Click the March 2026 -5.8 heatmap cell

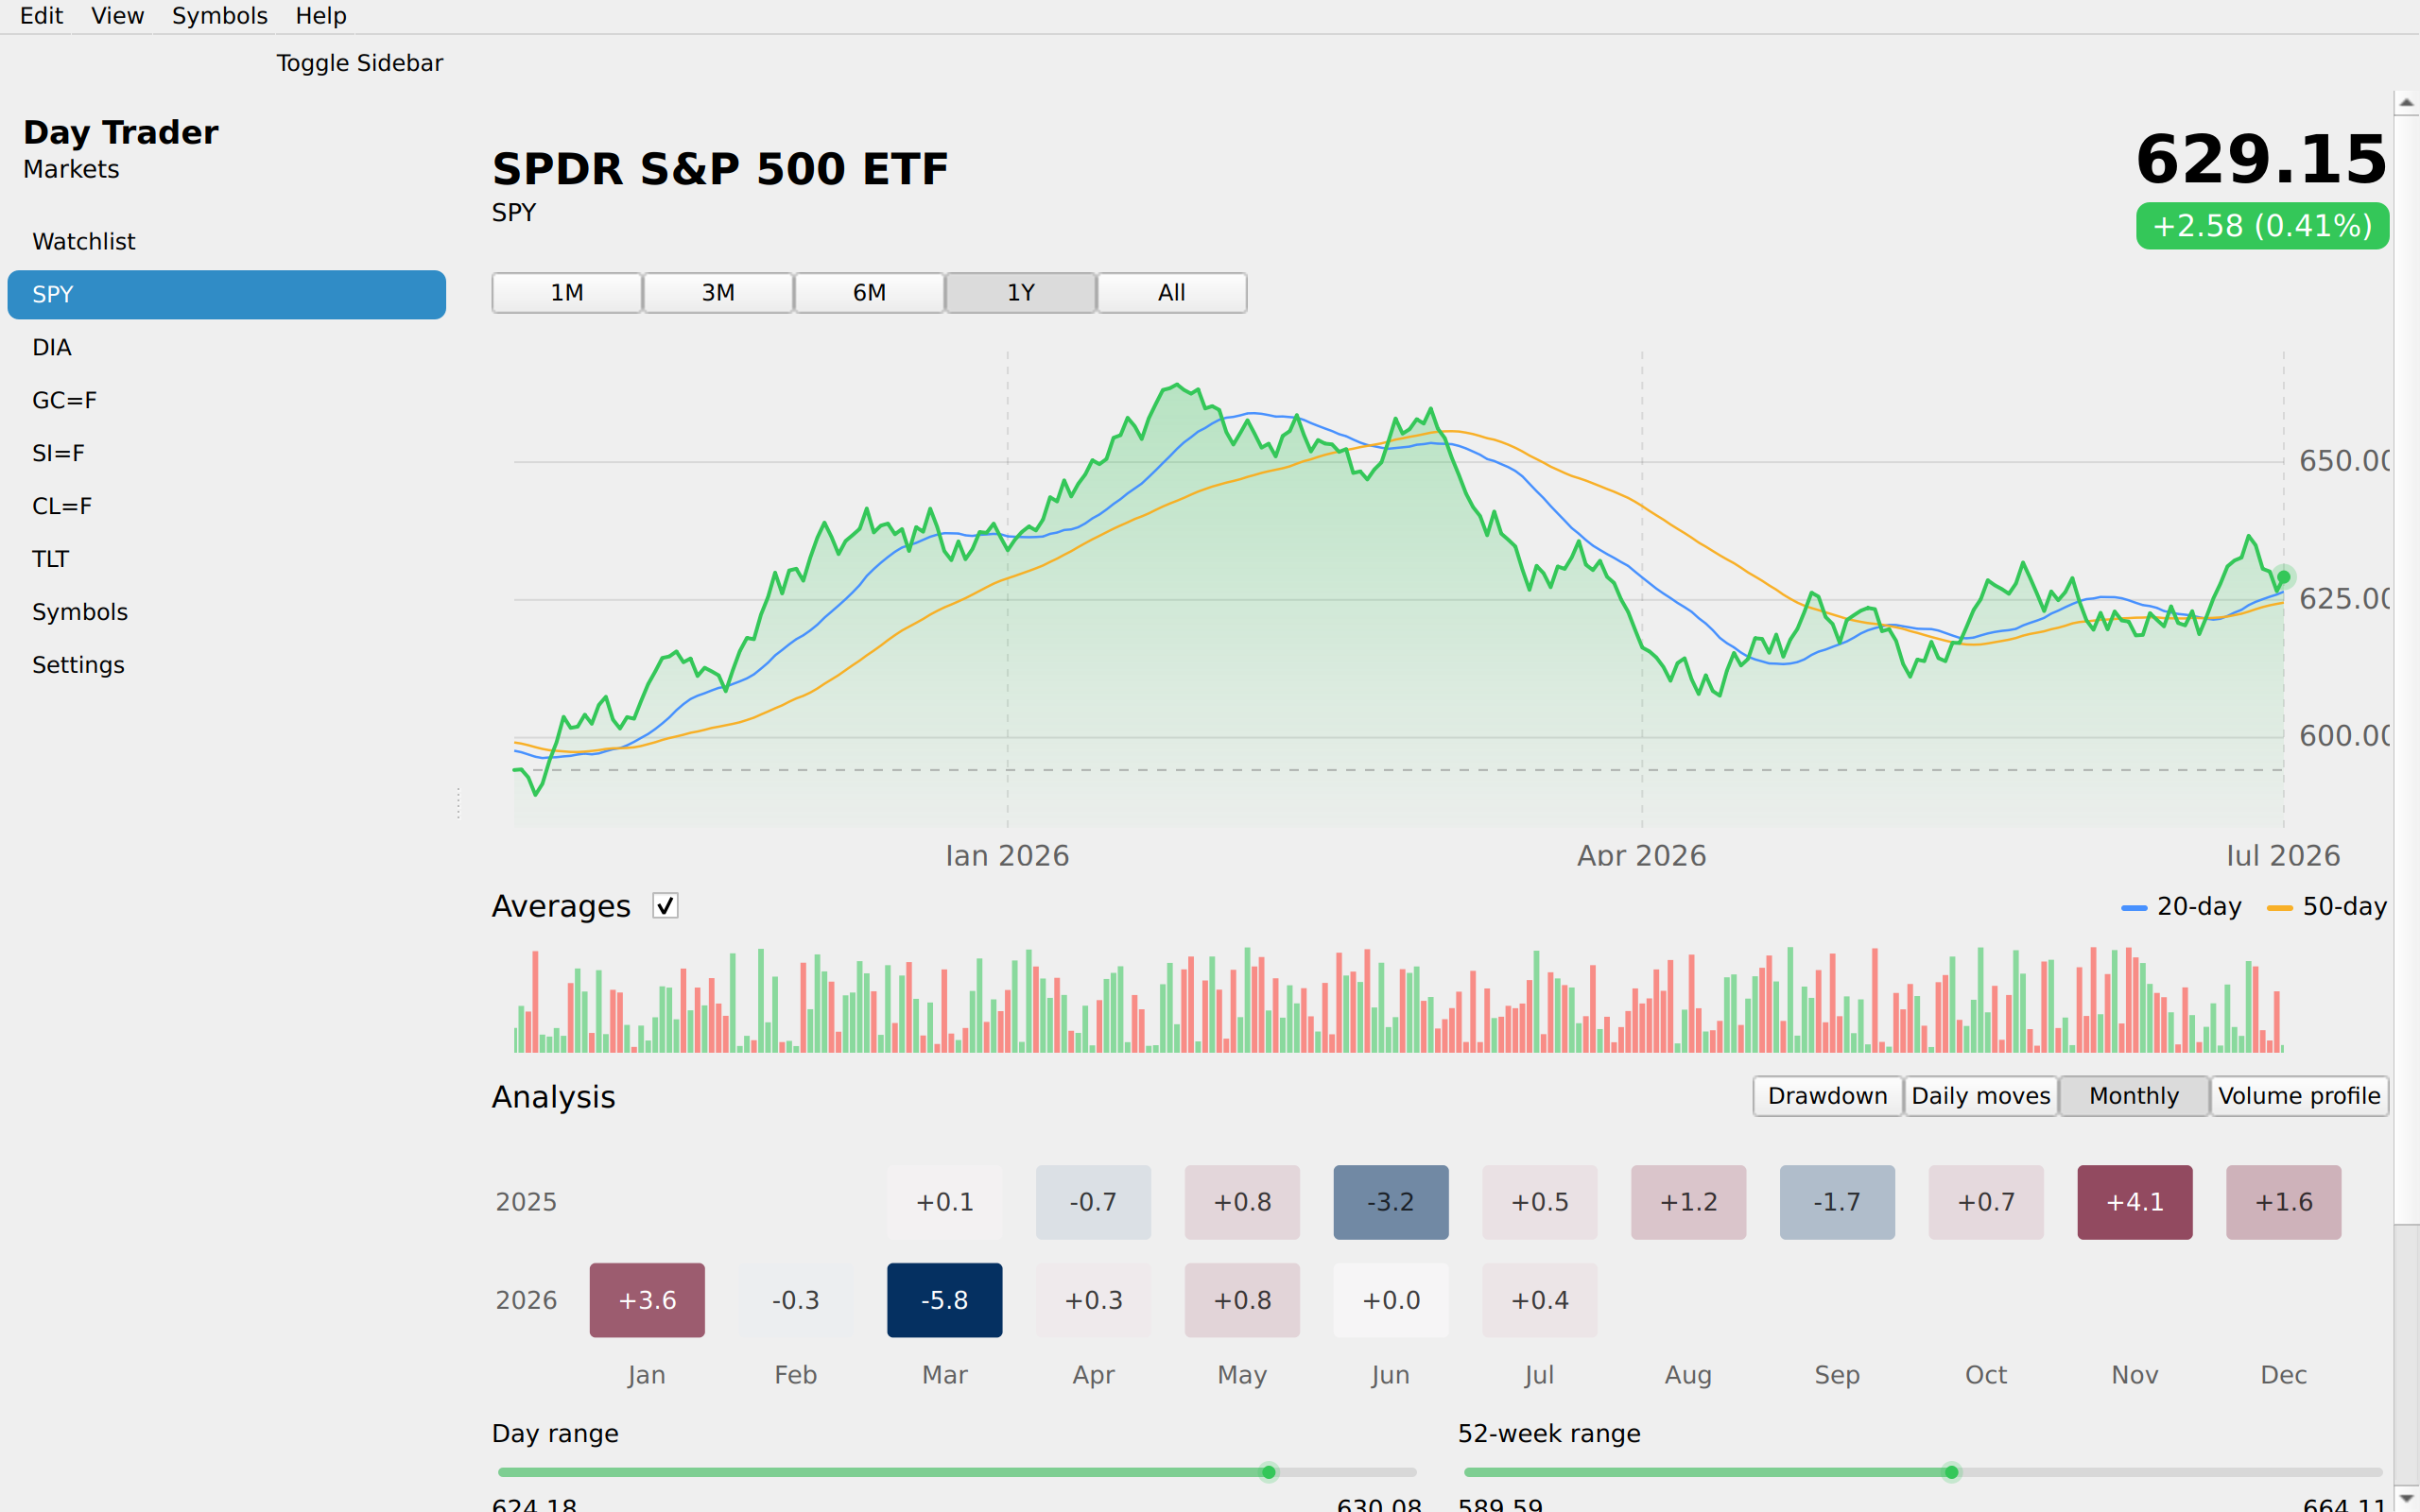click(944, 1300)
